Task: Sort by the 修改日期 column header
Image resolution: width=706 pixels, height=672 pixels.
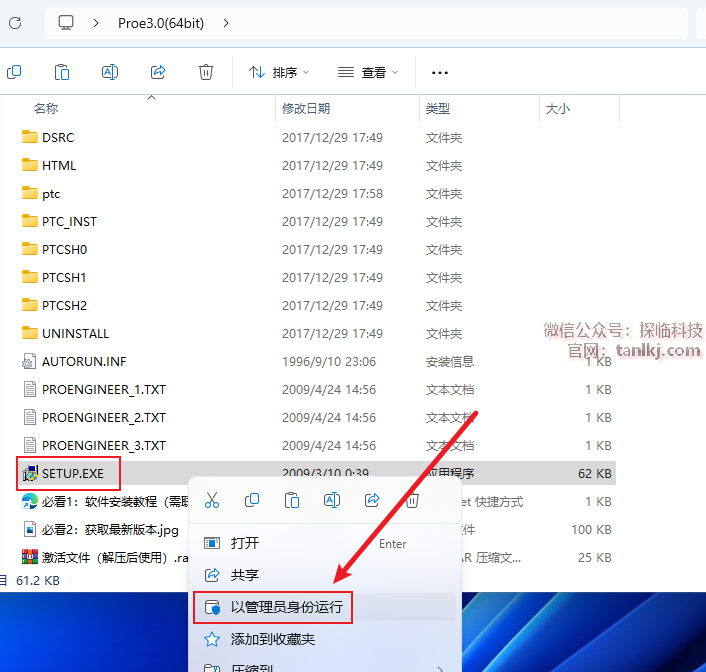Action: pos(306,109)
